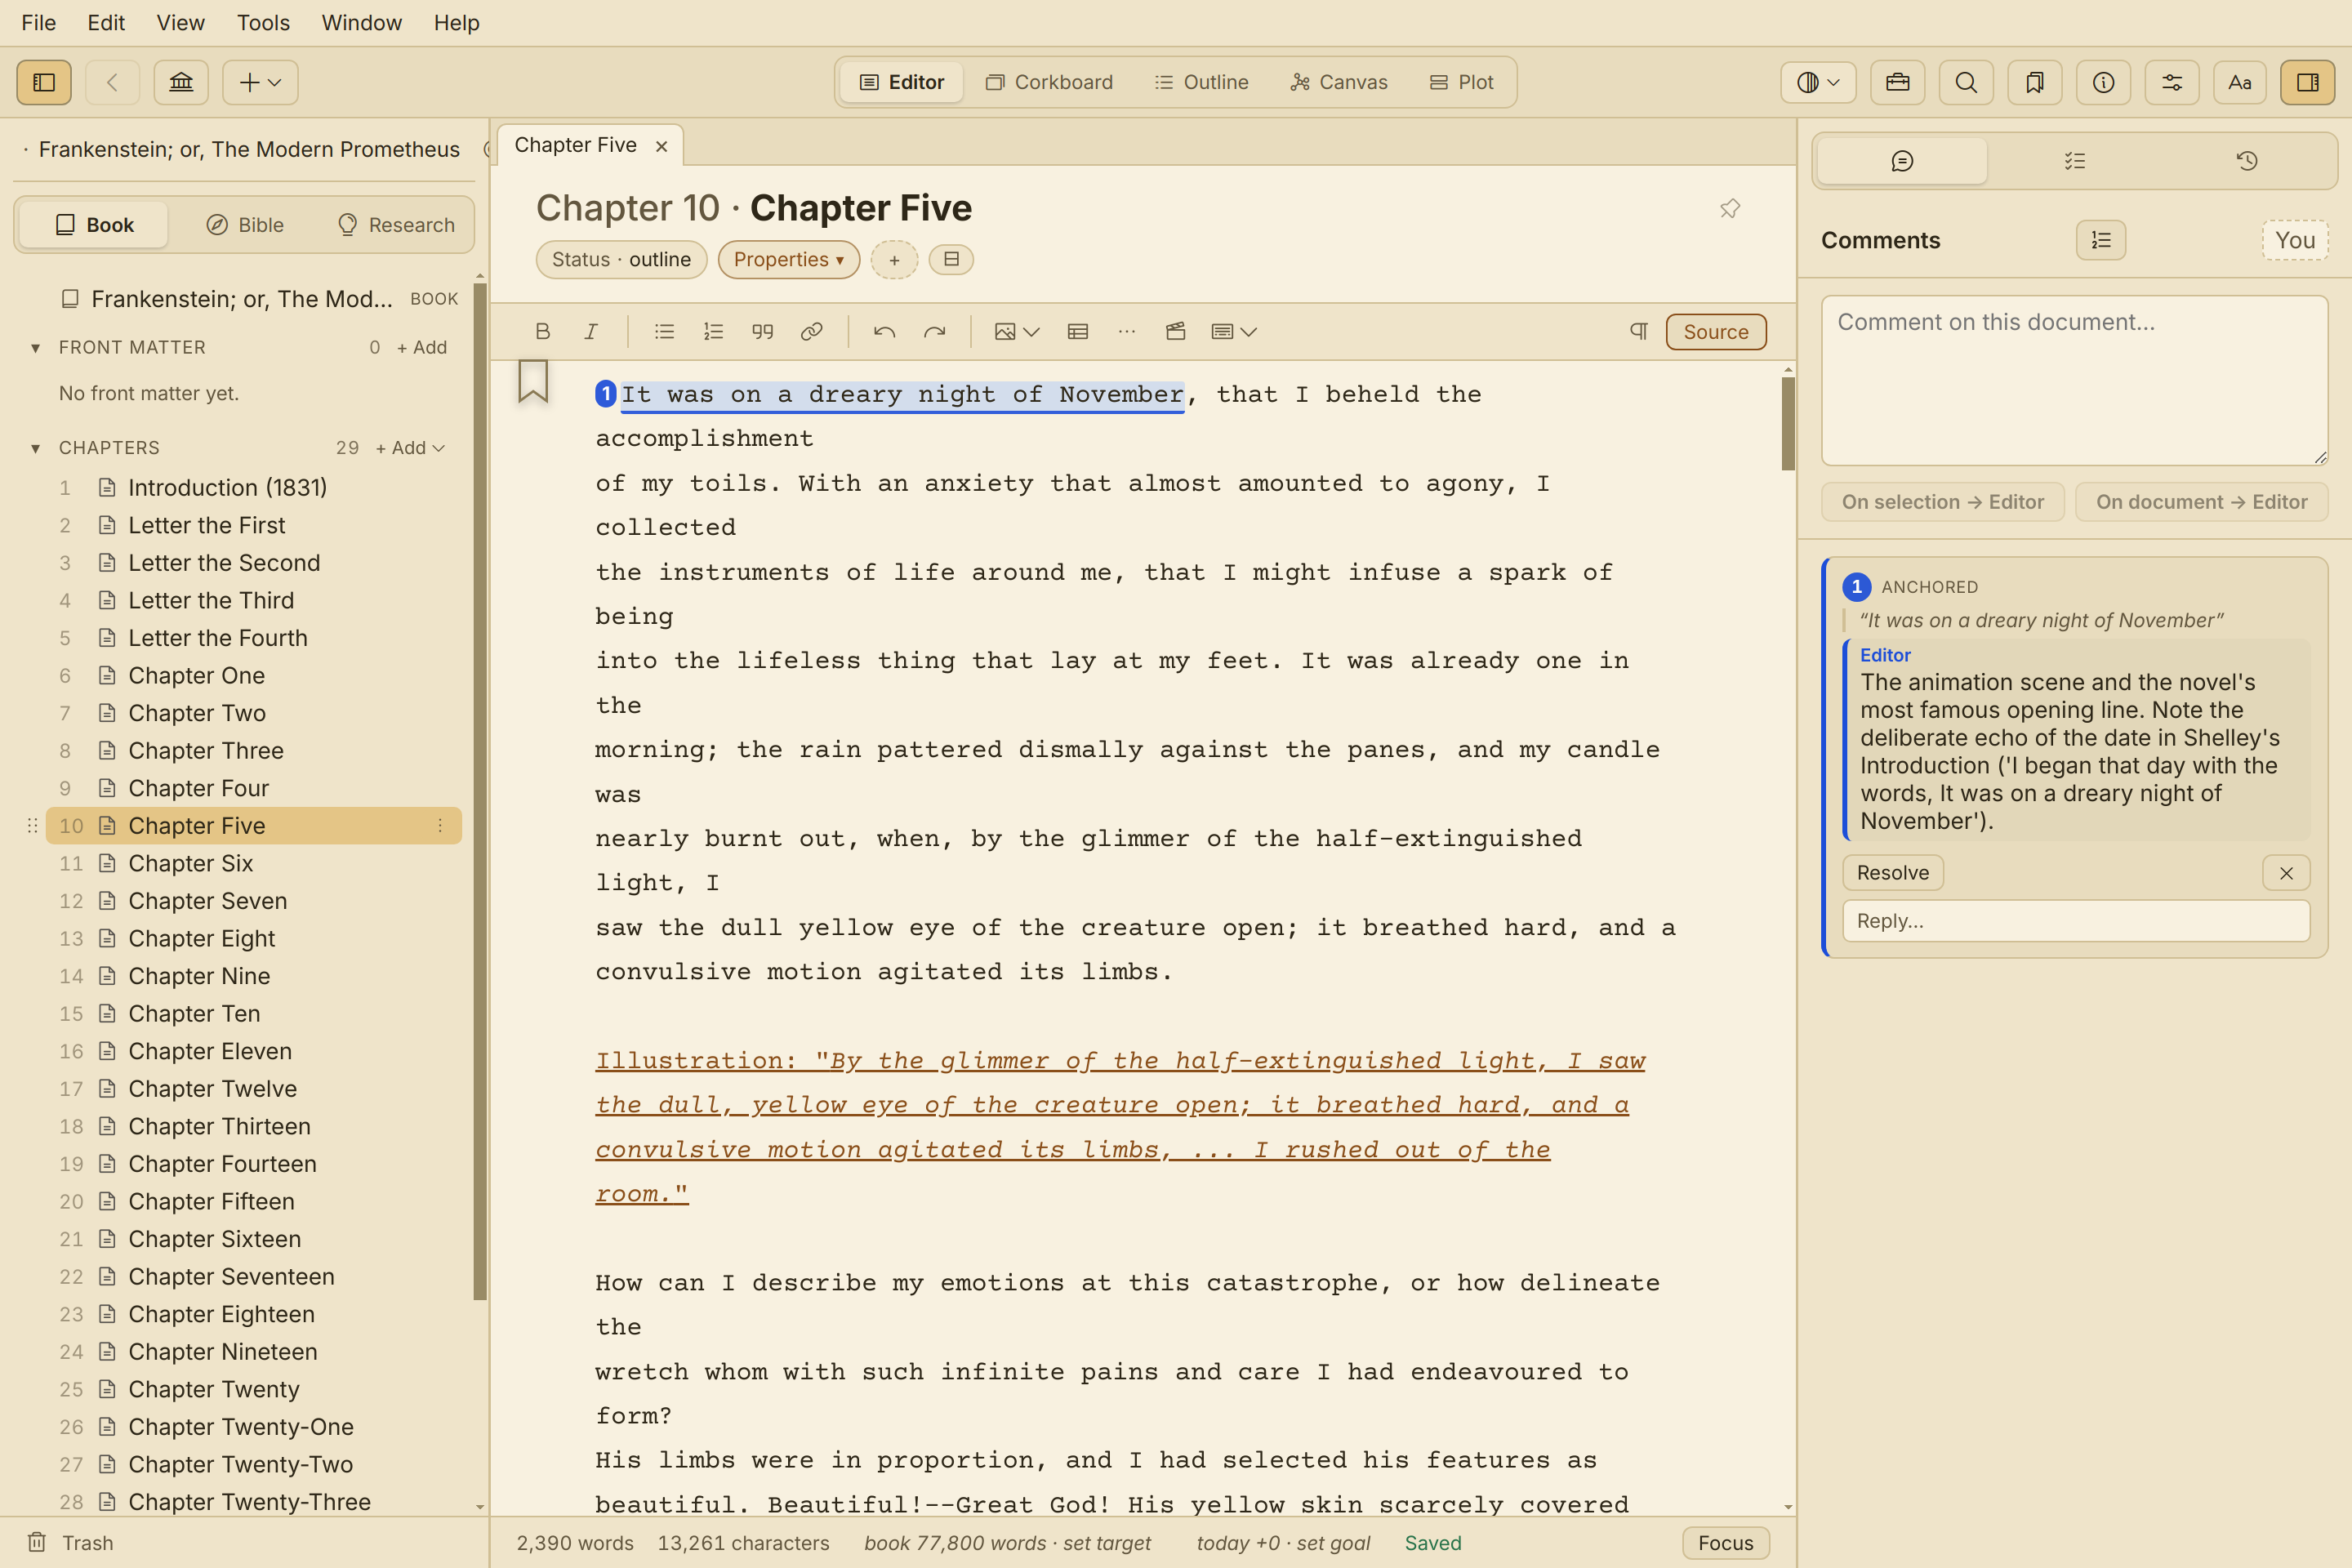2352x1568 pixels.
Task: Open the insert image dropdown
Action: 1017,332
